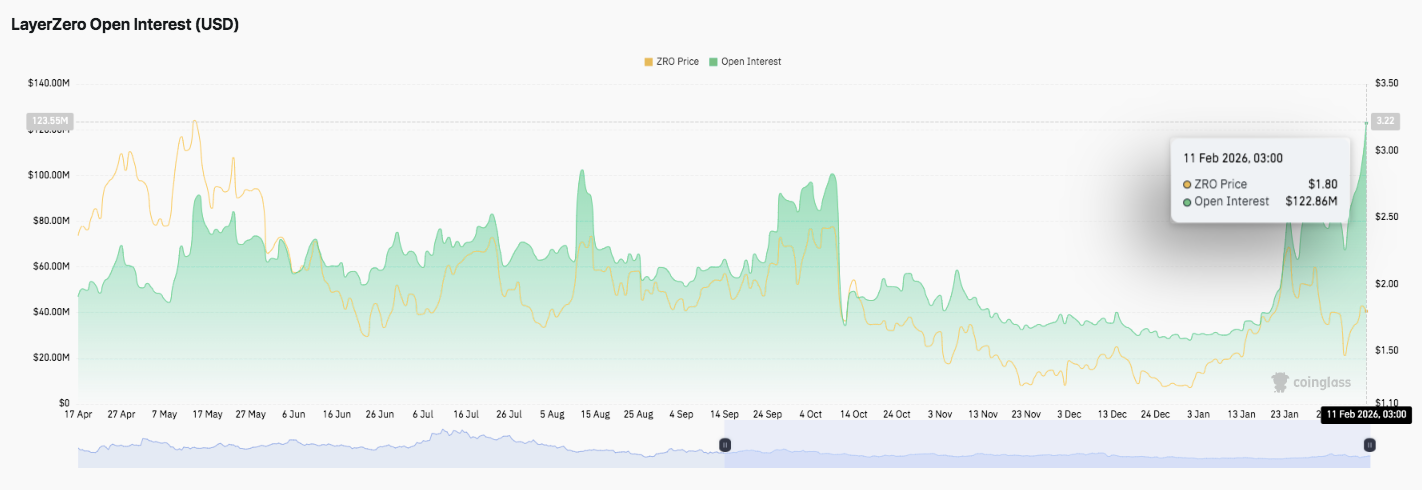Click the 3.22 crosshair label on right axis
Screen dimensions: 1422x490
(1385, 121)
